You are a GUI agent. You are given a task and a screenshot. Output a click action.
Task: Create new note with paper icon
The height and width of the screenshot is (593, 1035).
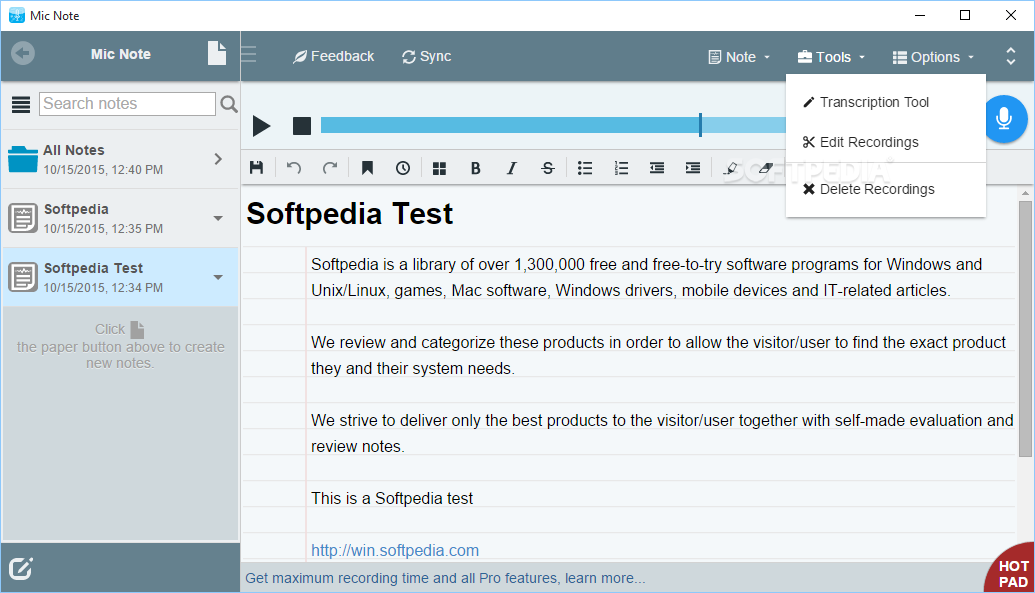tap(217, 53)
